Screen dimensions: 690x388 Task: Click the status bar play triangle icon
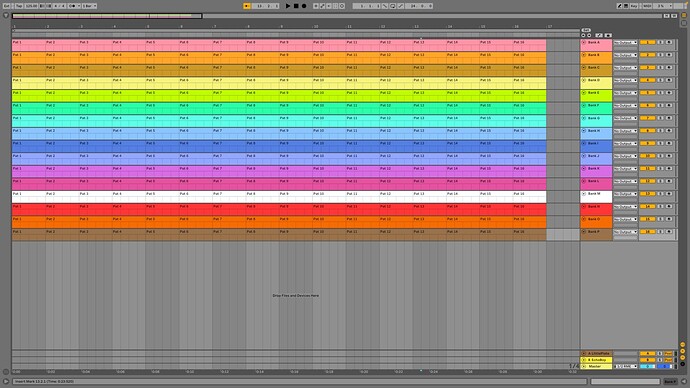pyautogui.click(x=6, y=381)
